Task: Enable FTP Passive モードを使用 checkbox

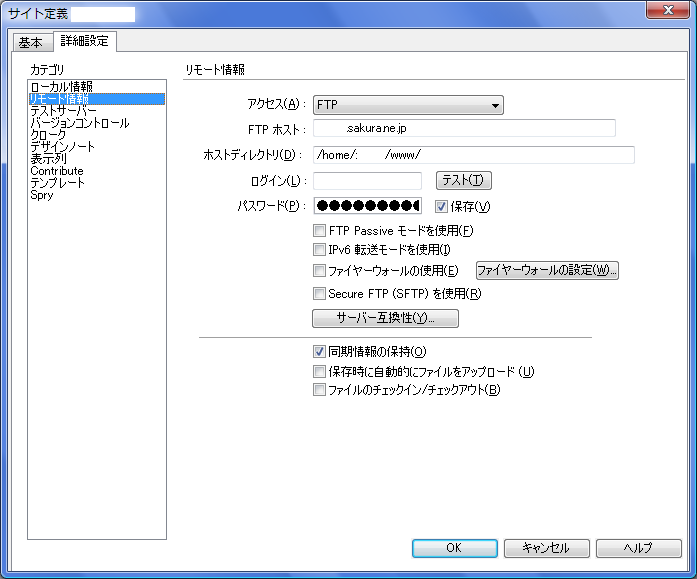Action: pos(320,232)
